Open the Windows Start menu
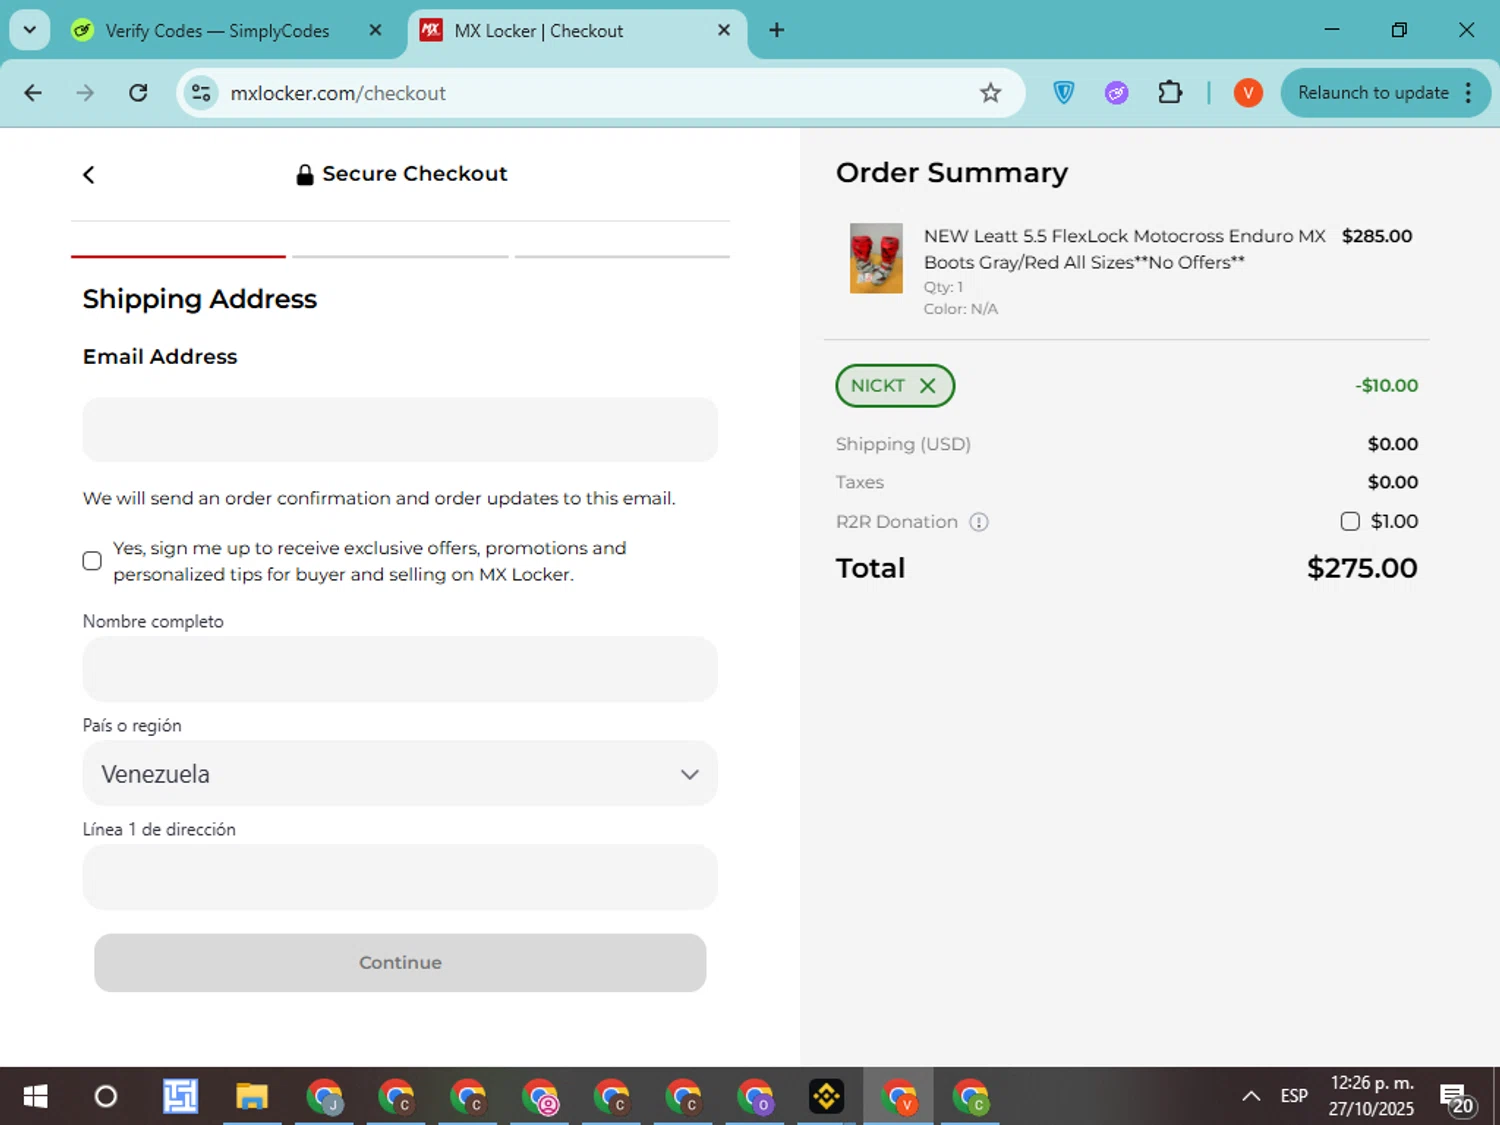The width and height of the screenshot is (1500, 1125). click(35, 1097)
